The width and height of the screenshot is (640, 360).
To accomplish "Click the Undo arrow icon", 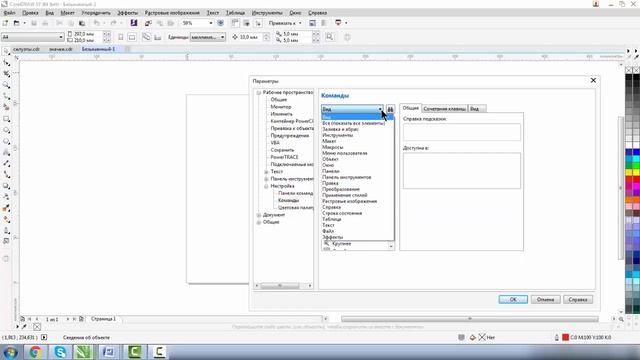I will [96, 23].
